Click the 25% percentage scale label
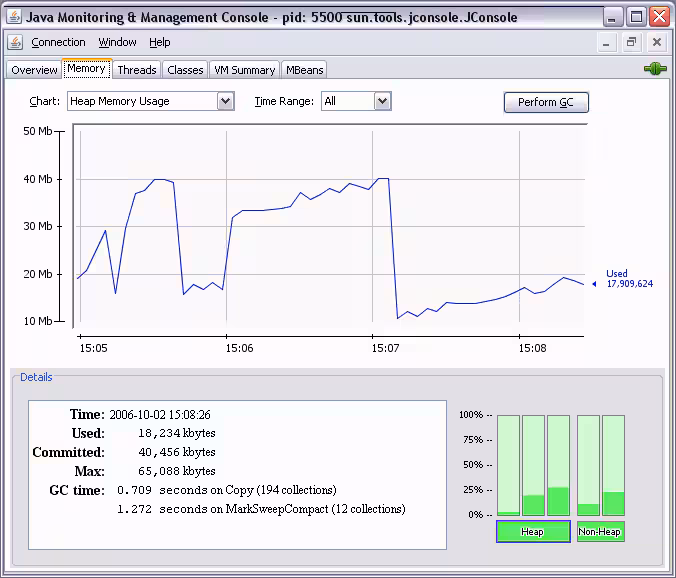 click(x=473, y=490)
